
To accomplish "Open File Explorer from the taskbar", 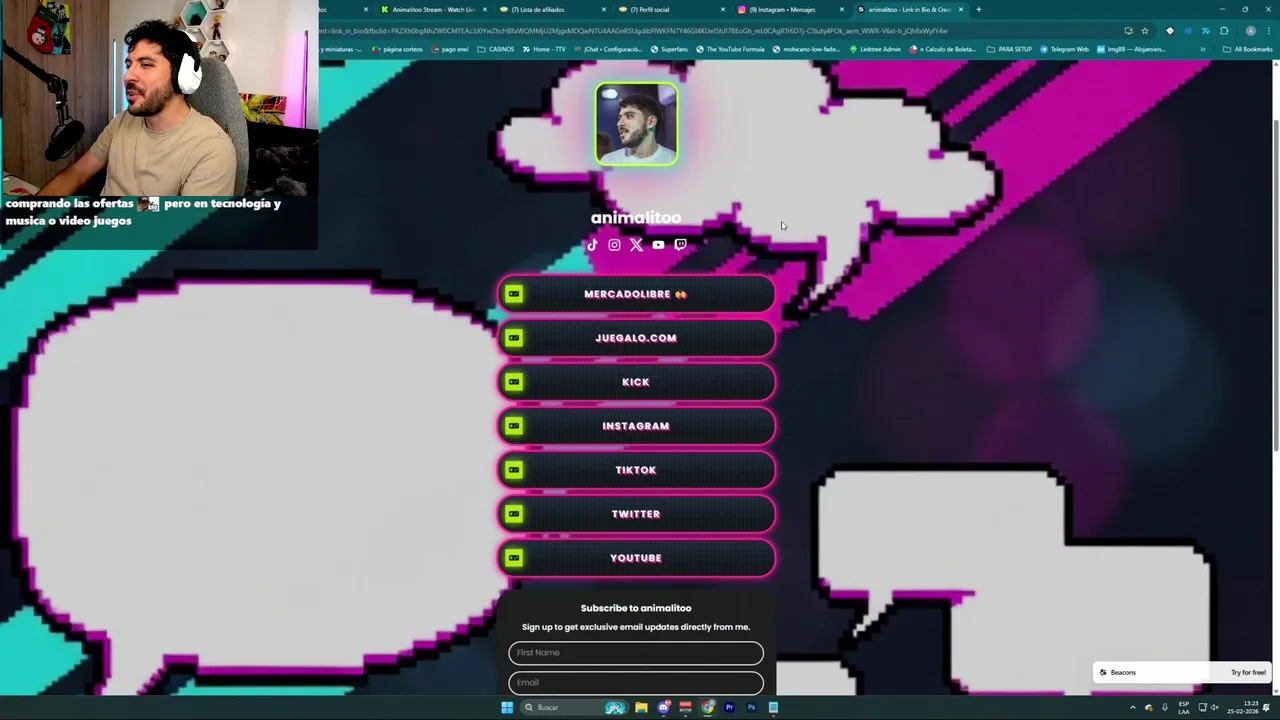I will [x=641, y=708].
